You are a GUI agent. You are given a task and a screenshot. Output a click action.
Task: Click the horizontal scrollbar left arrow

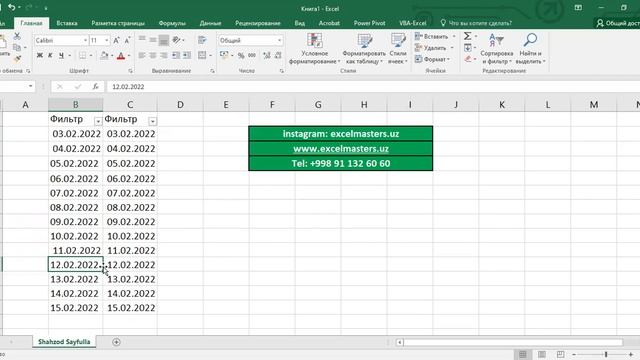(400, 342)
